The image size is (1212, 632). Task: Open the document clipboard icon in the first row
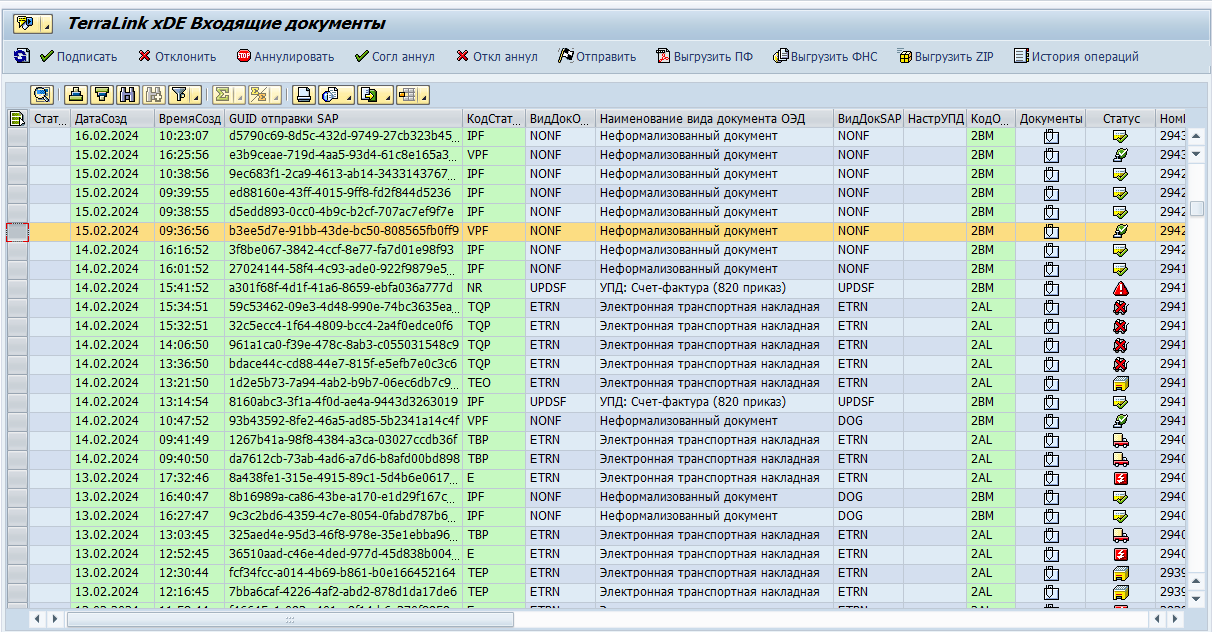[1051, 136]
